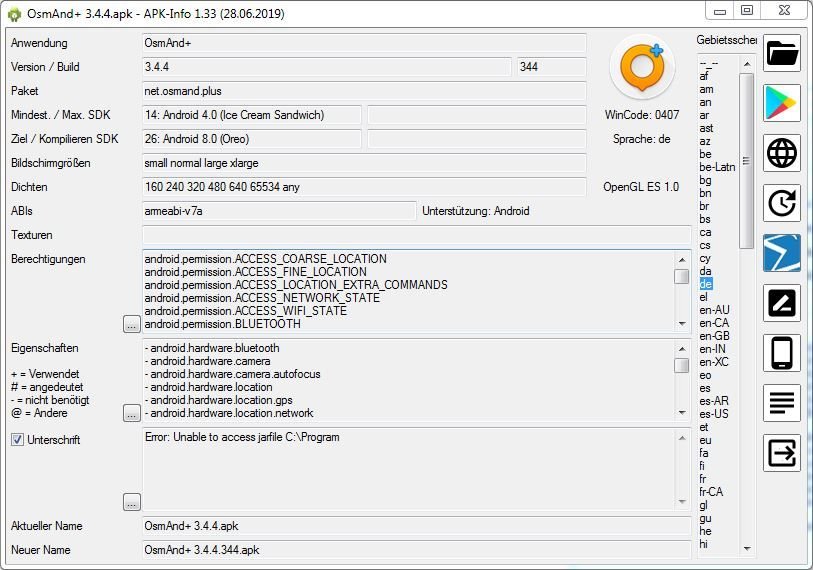Select permission ACCESS_FINE_LOCATION
Image resolution: width=813 pixels, height=570 pixels.
click(256, 272)
